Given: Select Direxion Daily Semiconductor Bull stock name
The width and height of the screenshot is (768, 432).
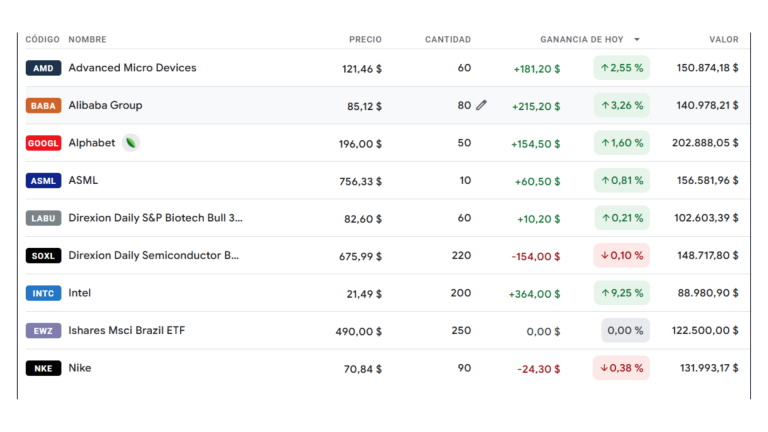Looking at the screenshot, I should pyautogui.click(x=153, y=255).
